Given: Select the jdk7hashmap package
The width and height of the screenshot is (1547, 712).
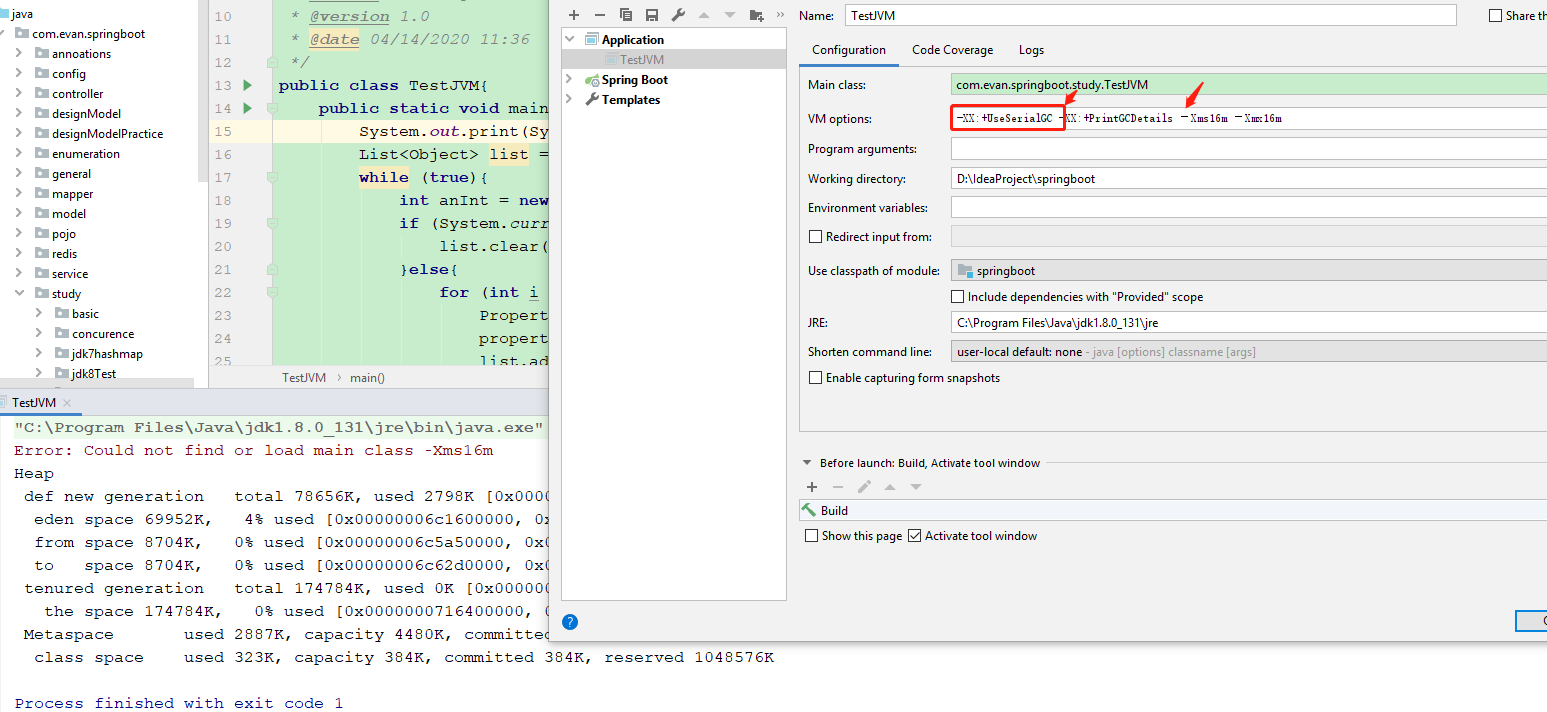Looking at the screenshot, I should pos(107,353).
